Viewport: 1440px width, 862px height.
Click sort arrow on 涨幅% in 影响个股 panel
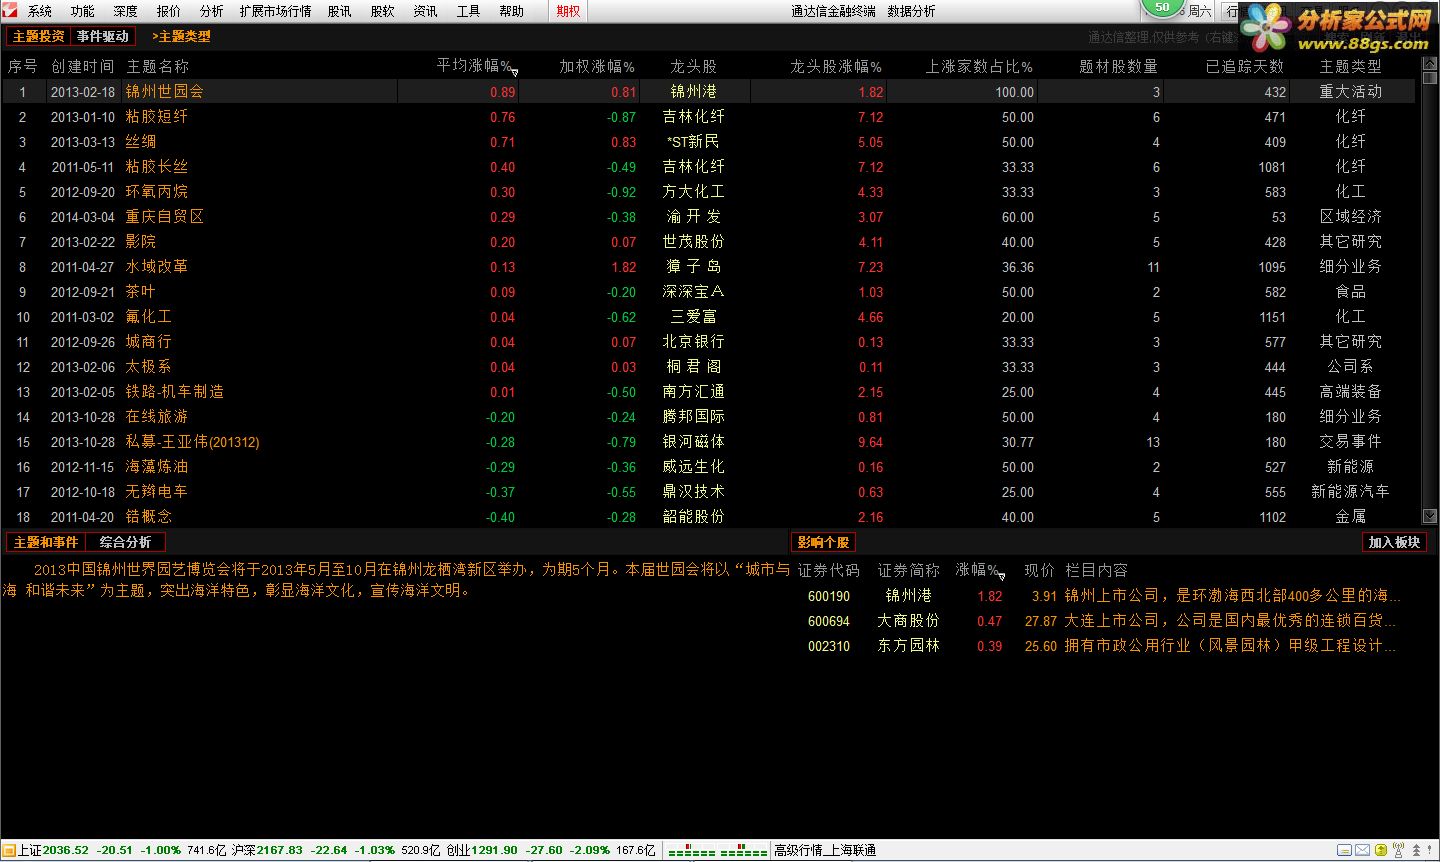coord(1002,576)
